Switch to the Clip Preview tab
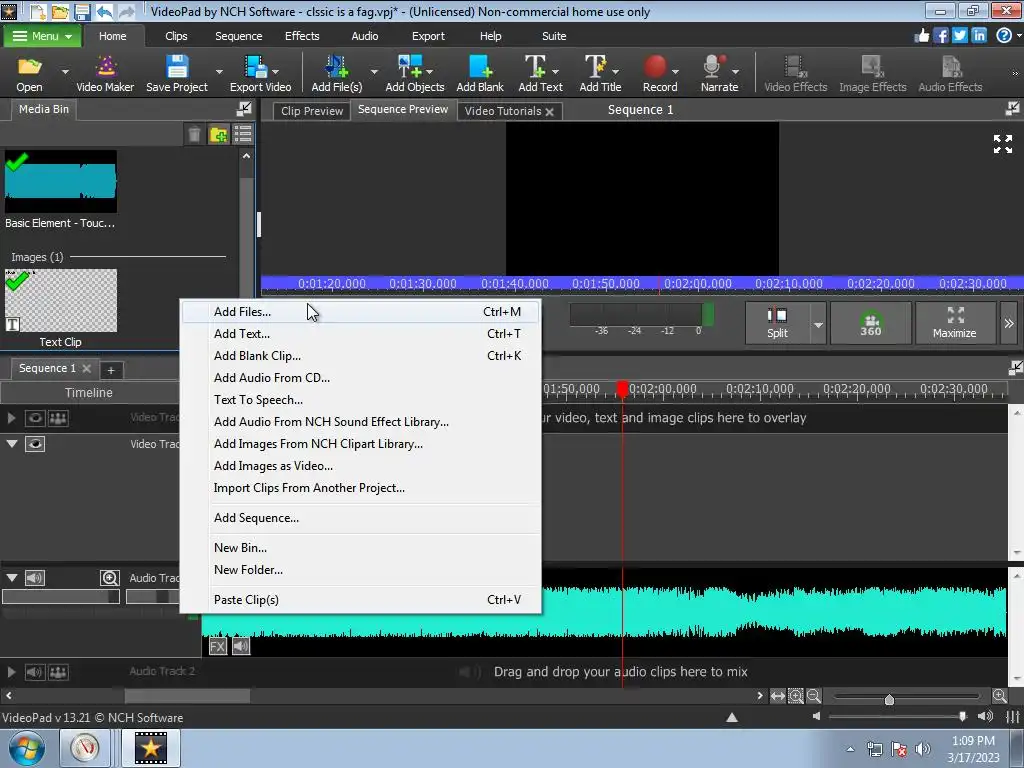The height and width of the screenshot is (768, 1024). point(312,111)
